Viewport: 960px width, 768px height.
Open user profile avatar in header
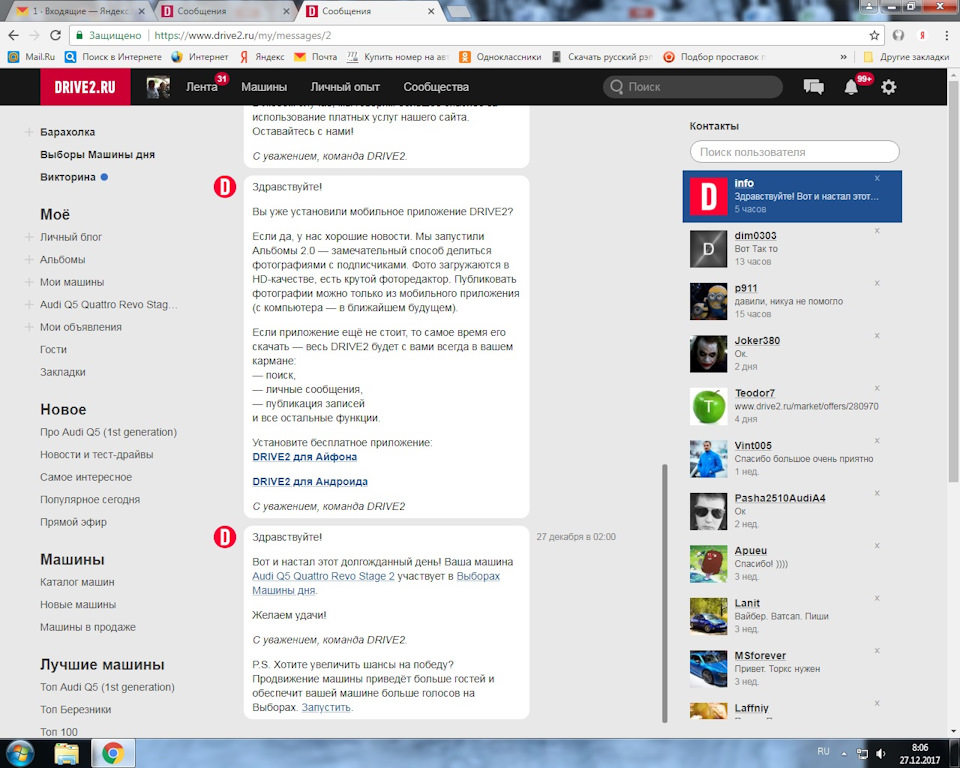(x=158, y=87)
